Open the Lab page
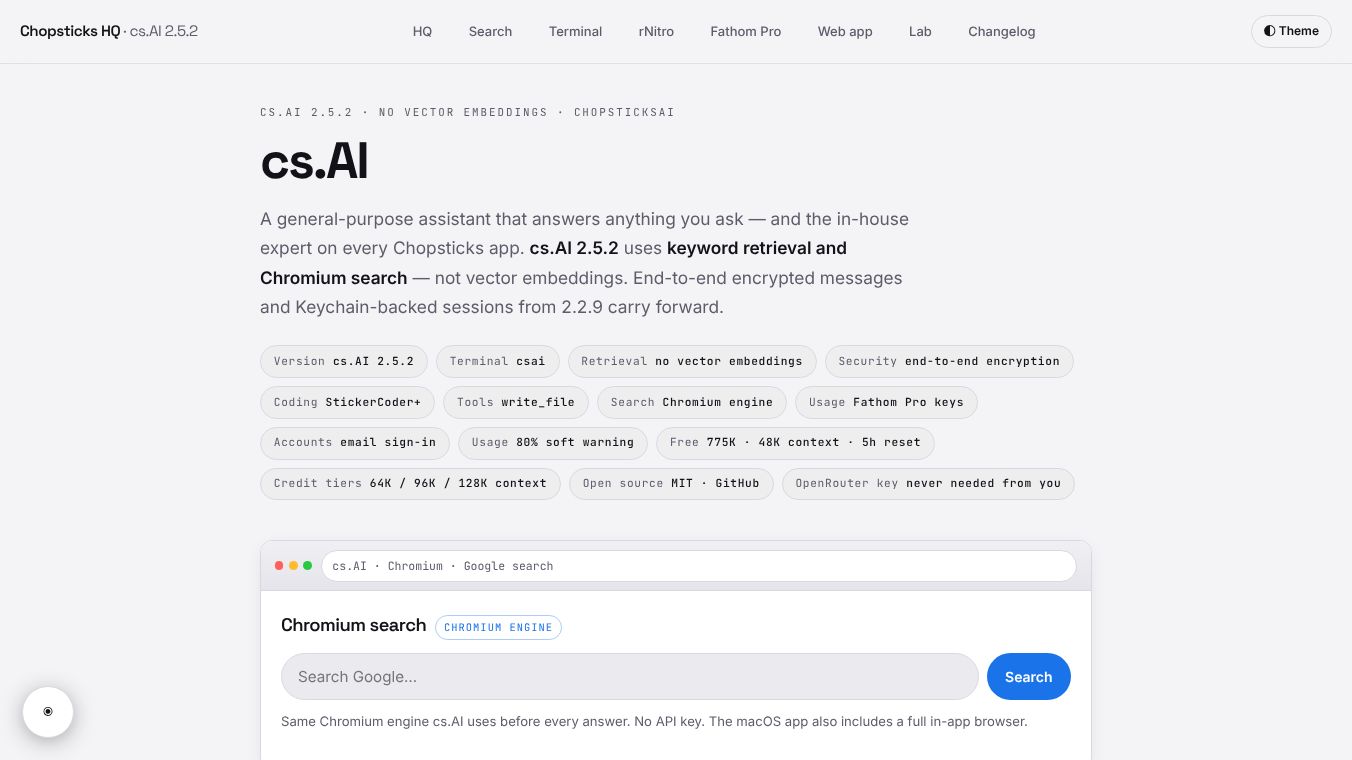This screenshot has width=1352, height=760. (920, 31)
